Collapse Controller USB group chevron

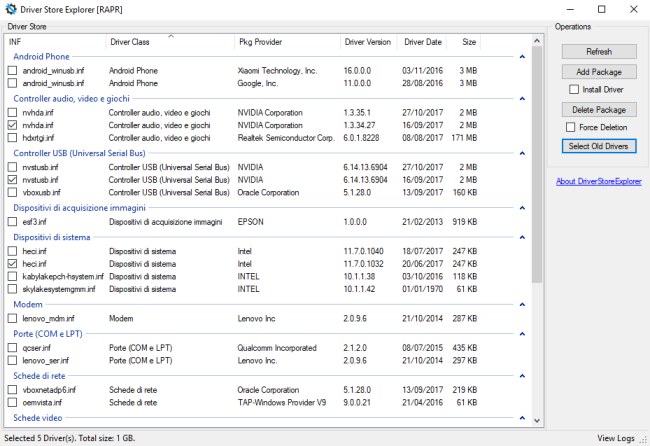[x=522, y=153]
